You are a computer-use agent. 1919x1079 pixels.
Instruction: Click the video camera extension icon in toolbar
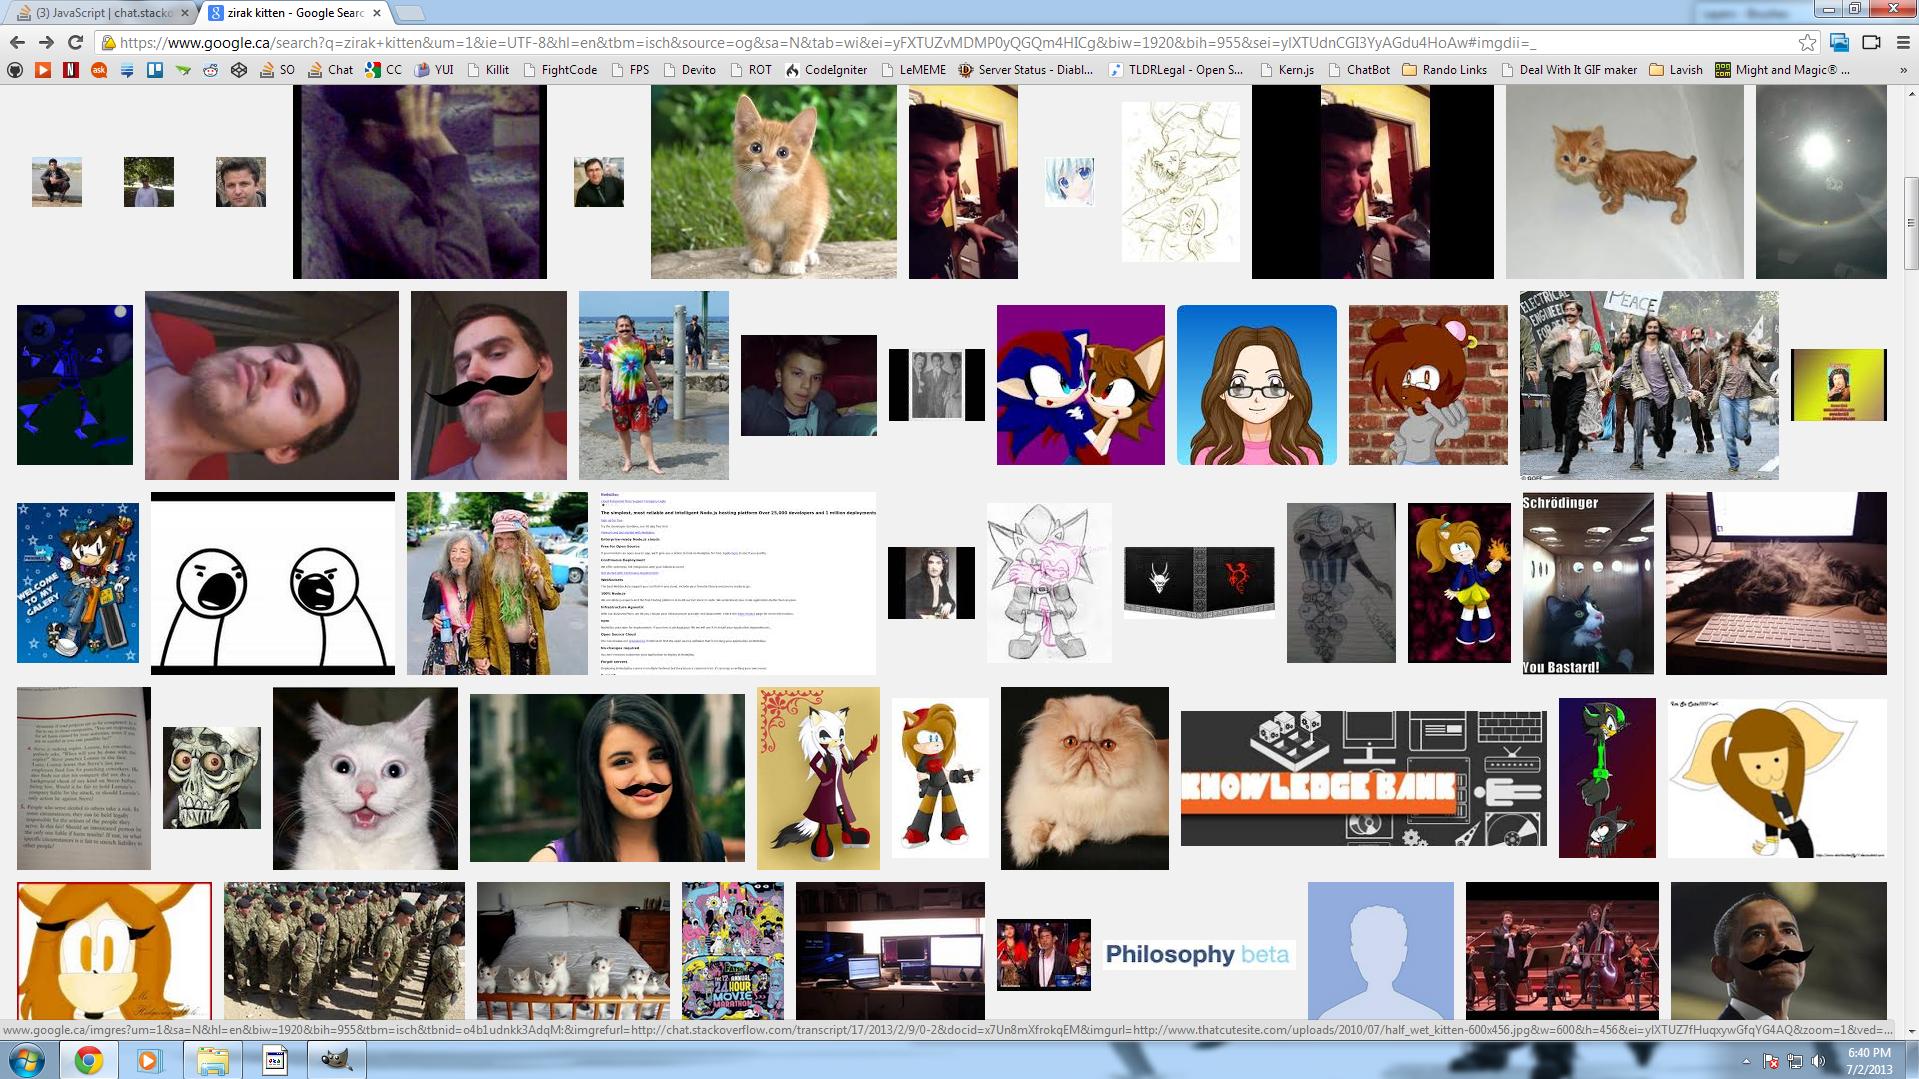1871,42
